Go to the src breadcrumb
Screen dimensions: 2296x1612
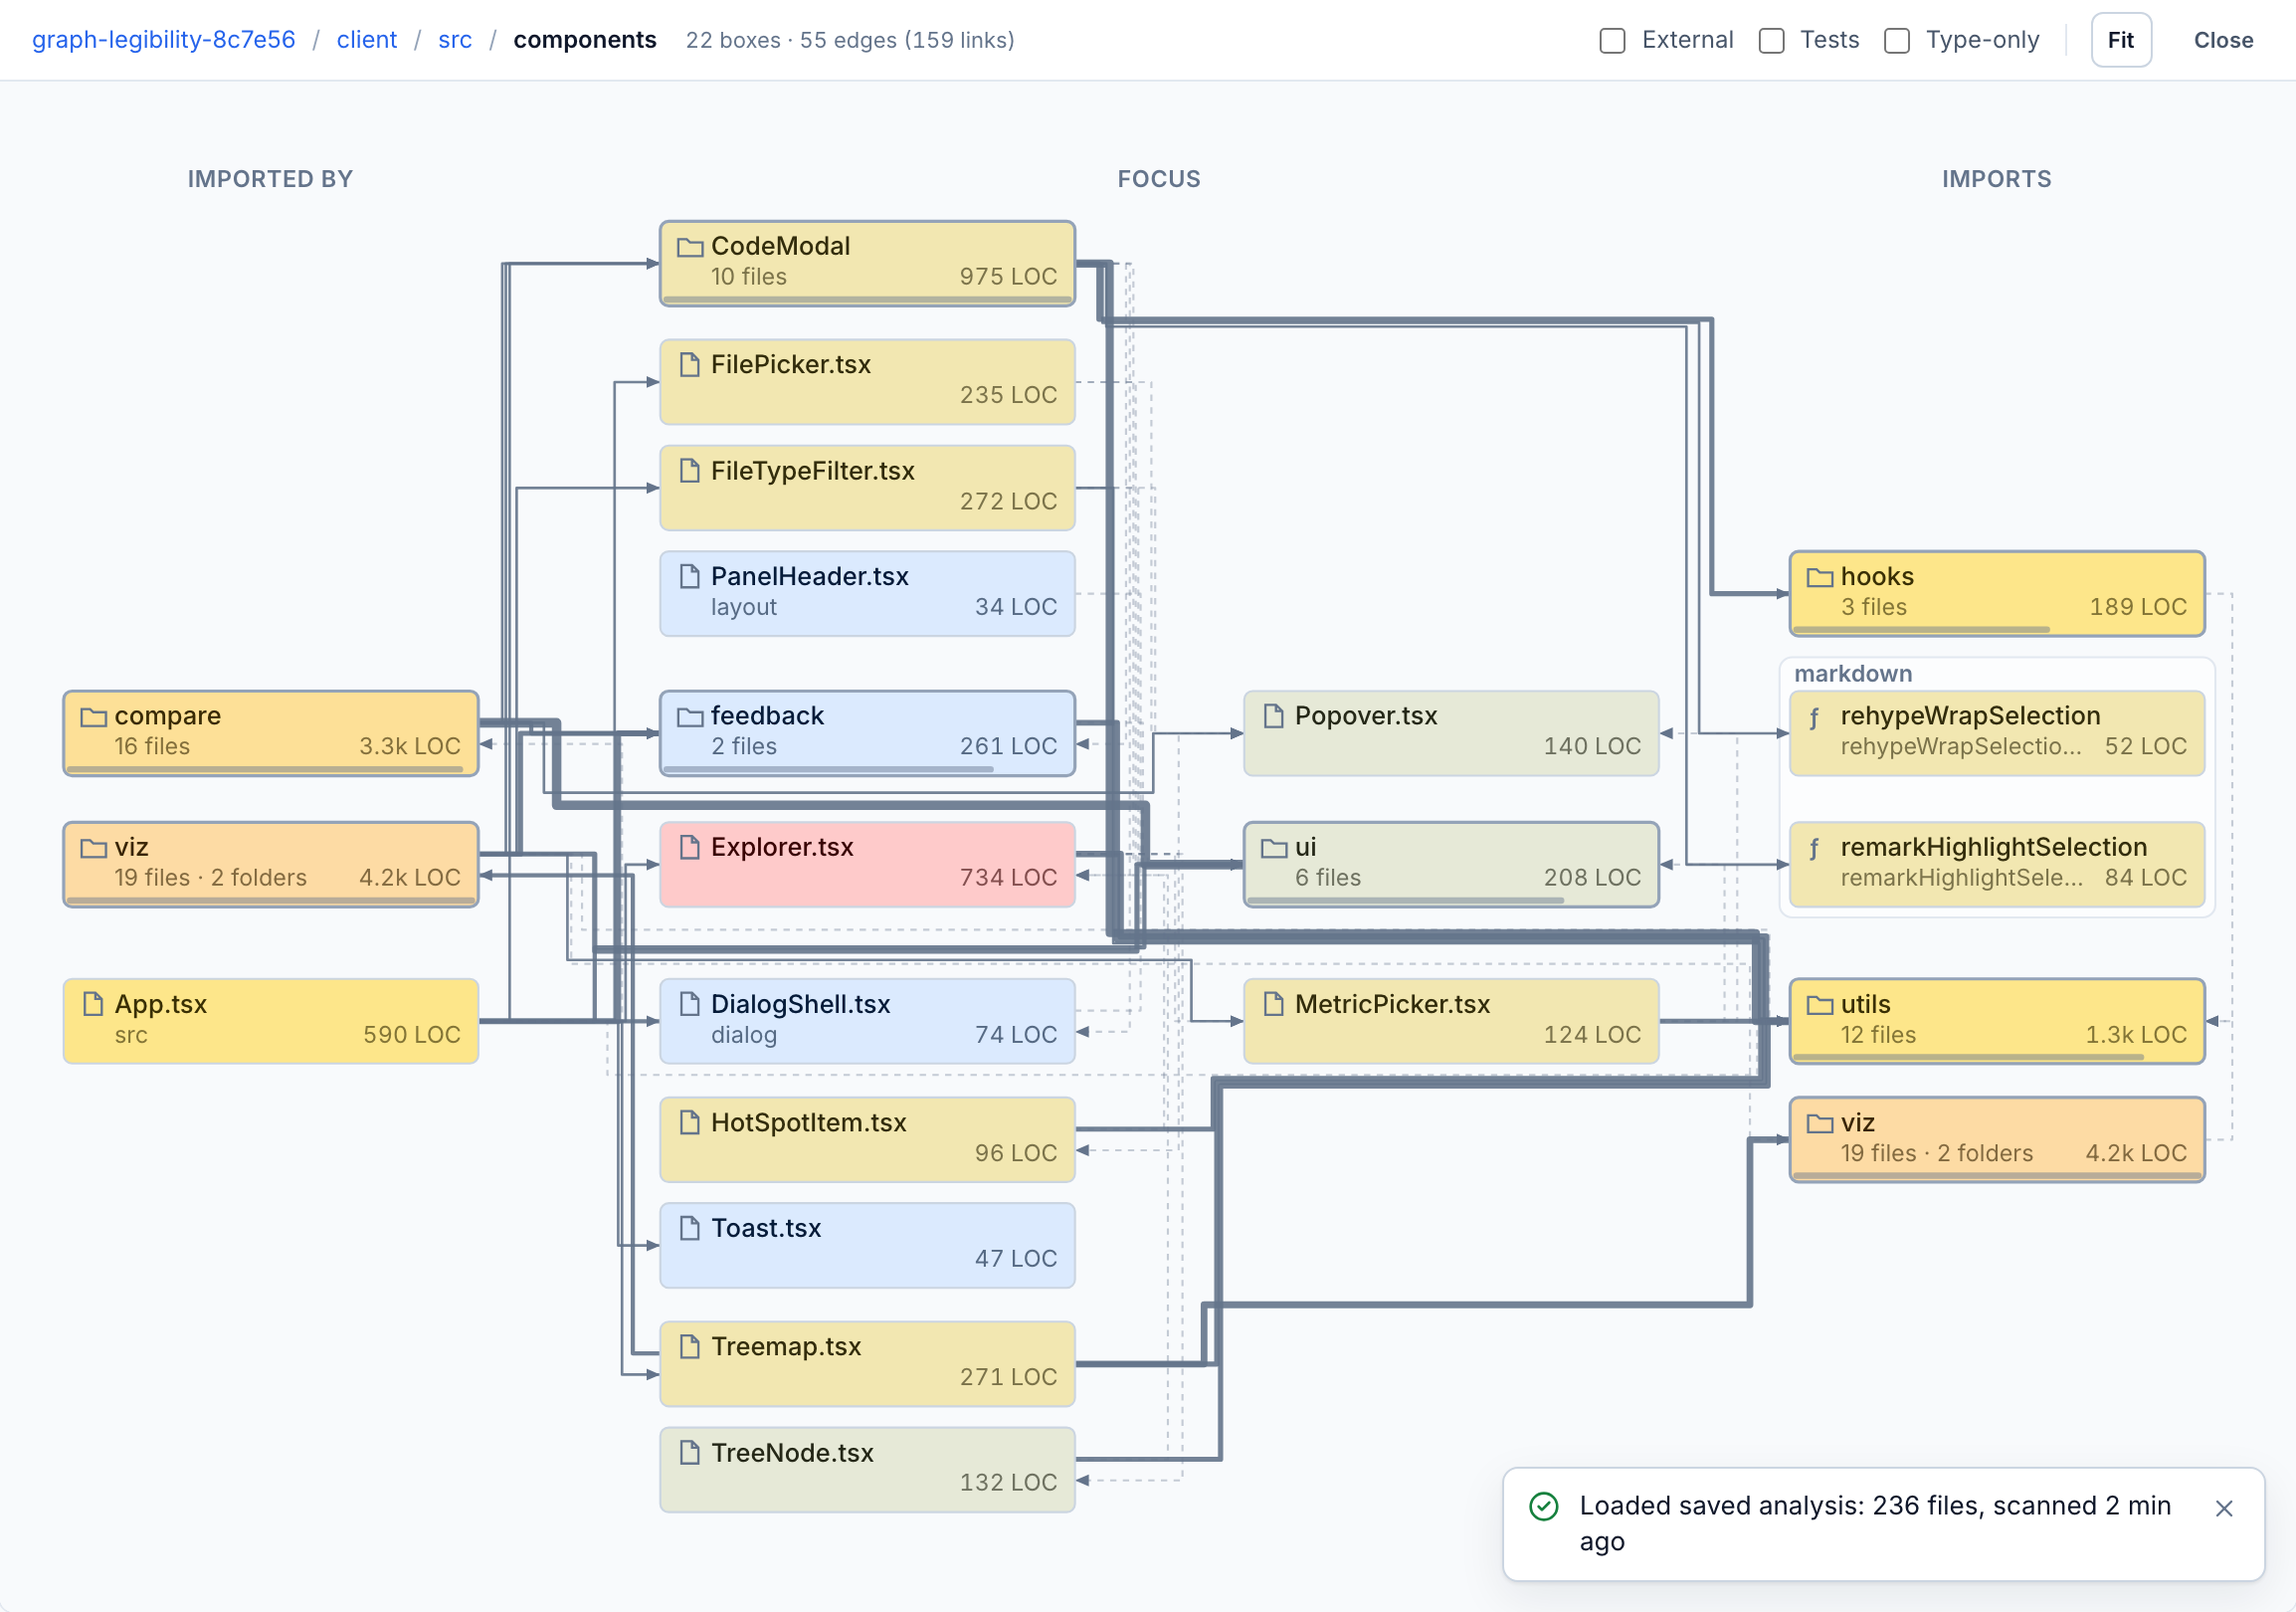455,40
